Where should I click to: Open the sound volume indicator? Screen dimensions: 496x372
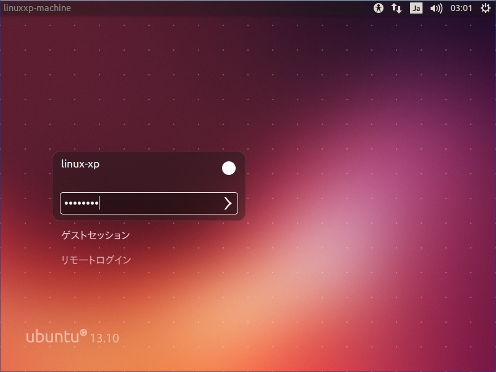click(436, 8)
